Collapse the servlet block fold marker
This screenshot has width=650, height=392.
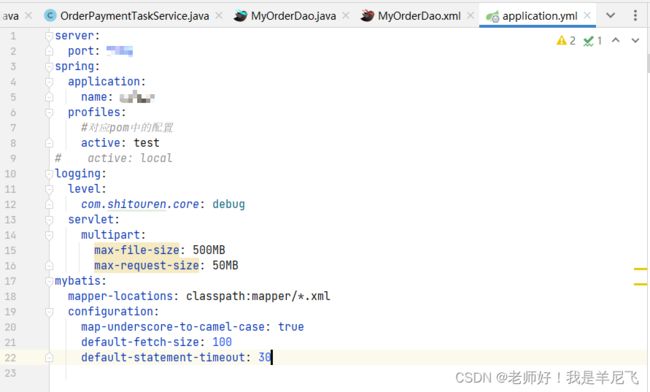pos(49,220)
